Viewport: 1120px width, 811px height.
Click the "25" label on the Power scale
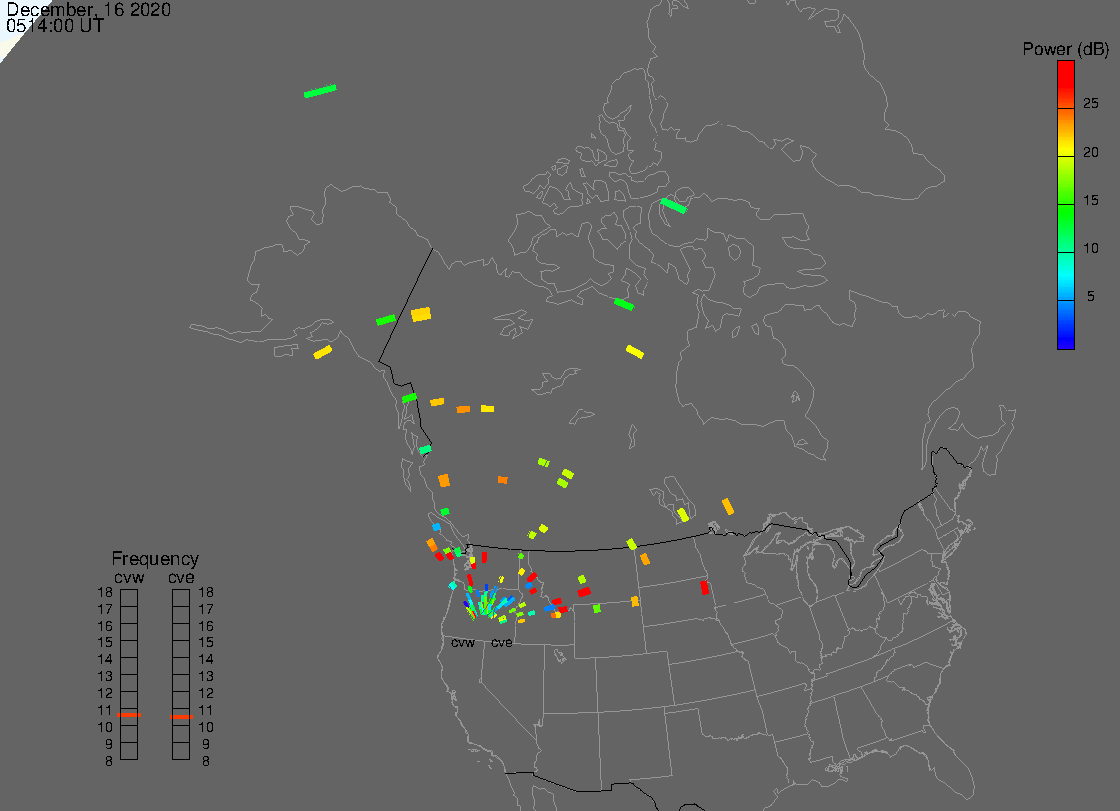coord(1091,104)
